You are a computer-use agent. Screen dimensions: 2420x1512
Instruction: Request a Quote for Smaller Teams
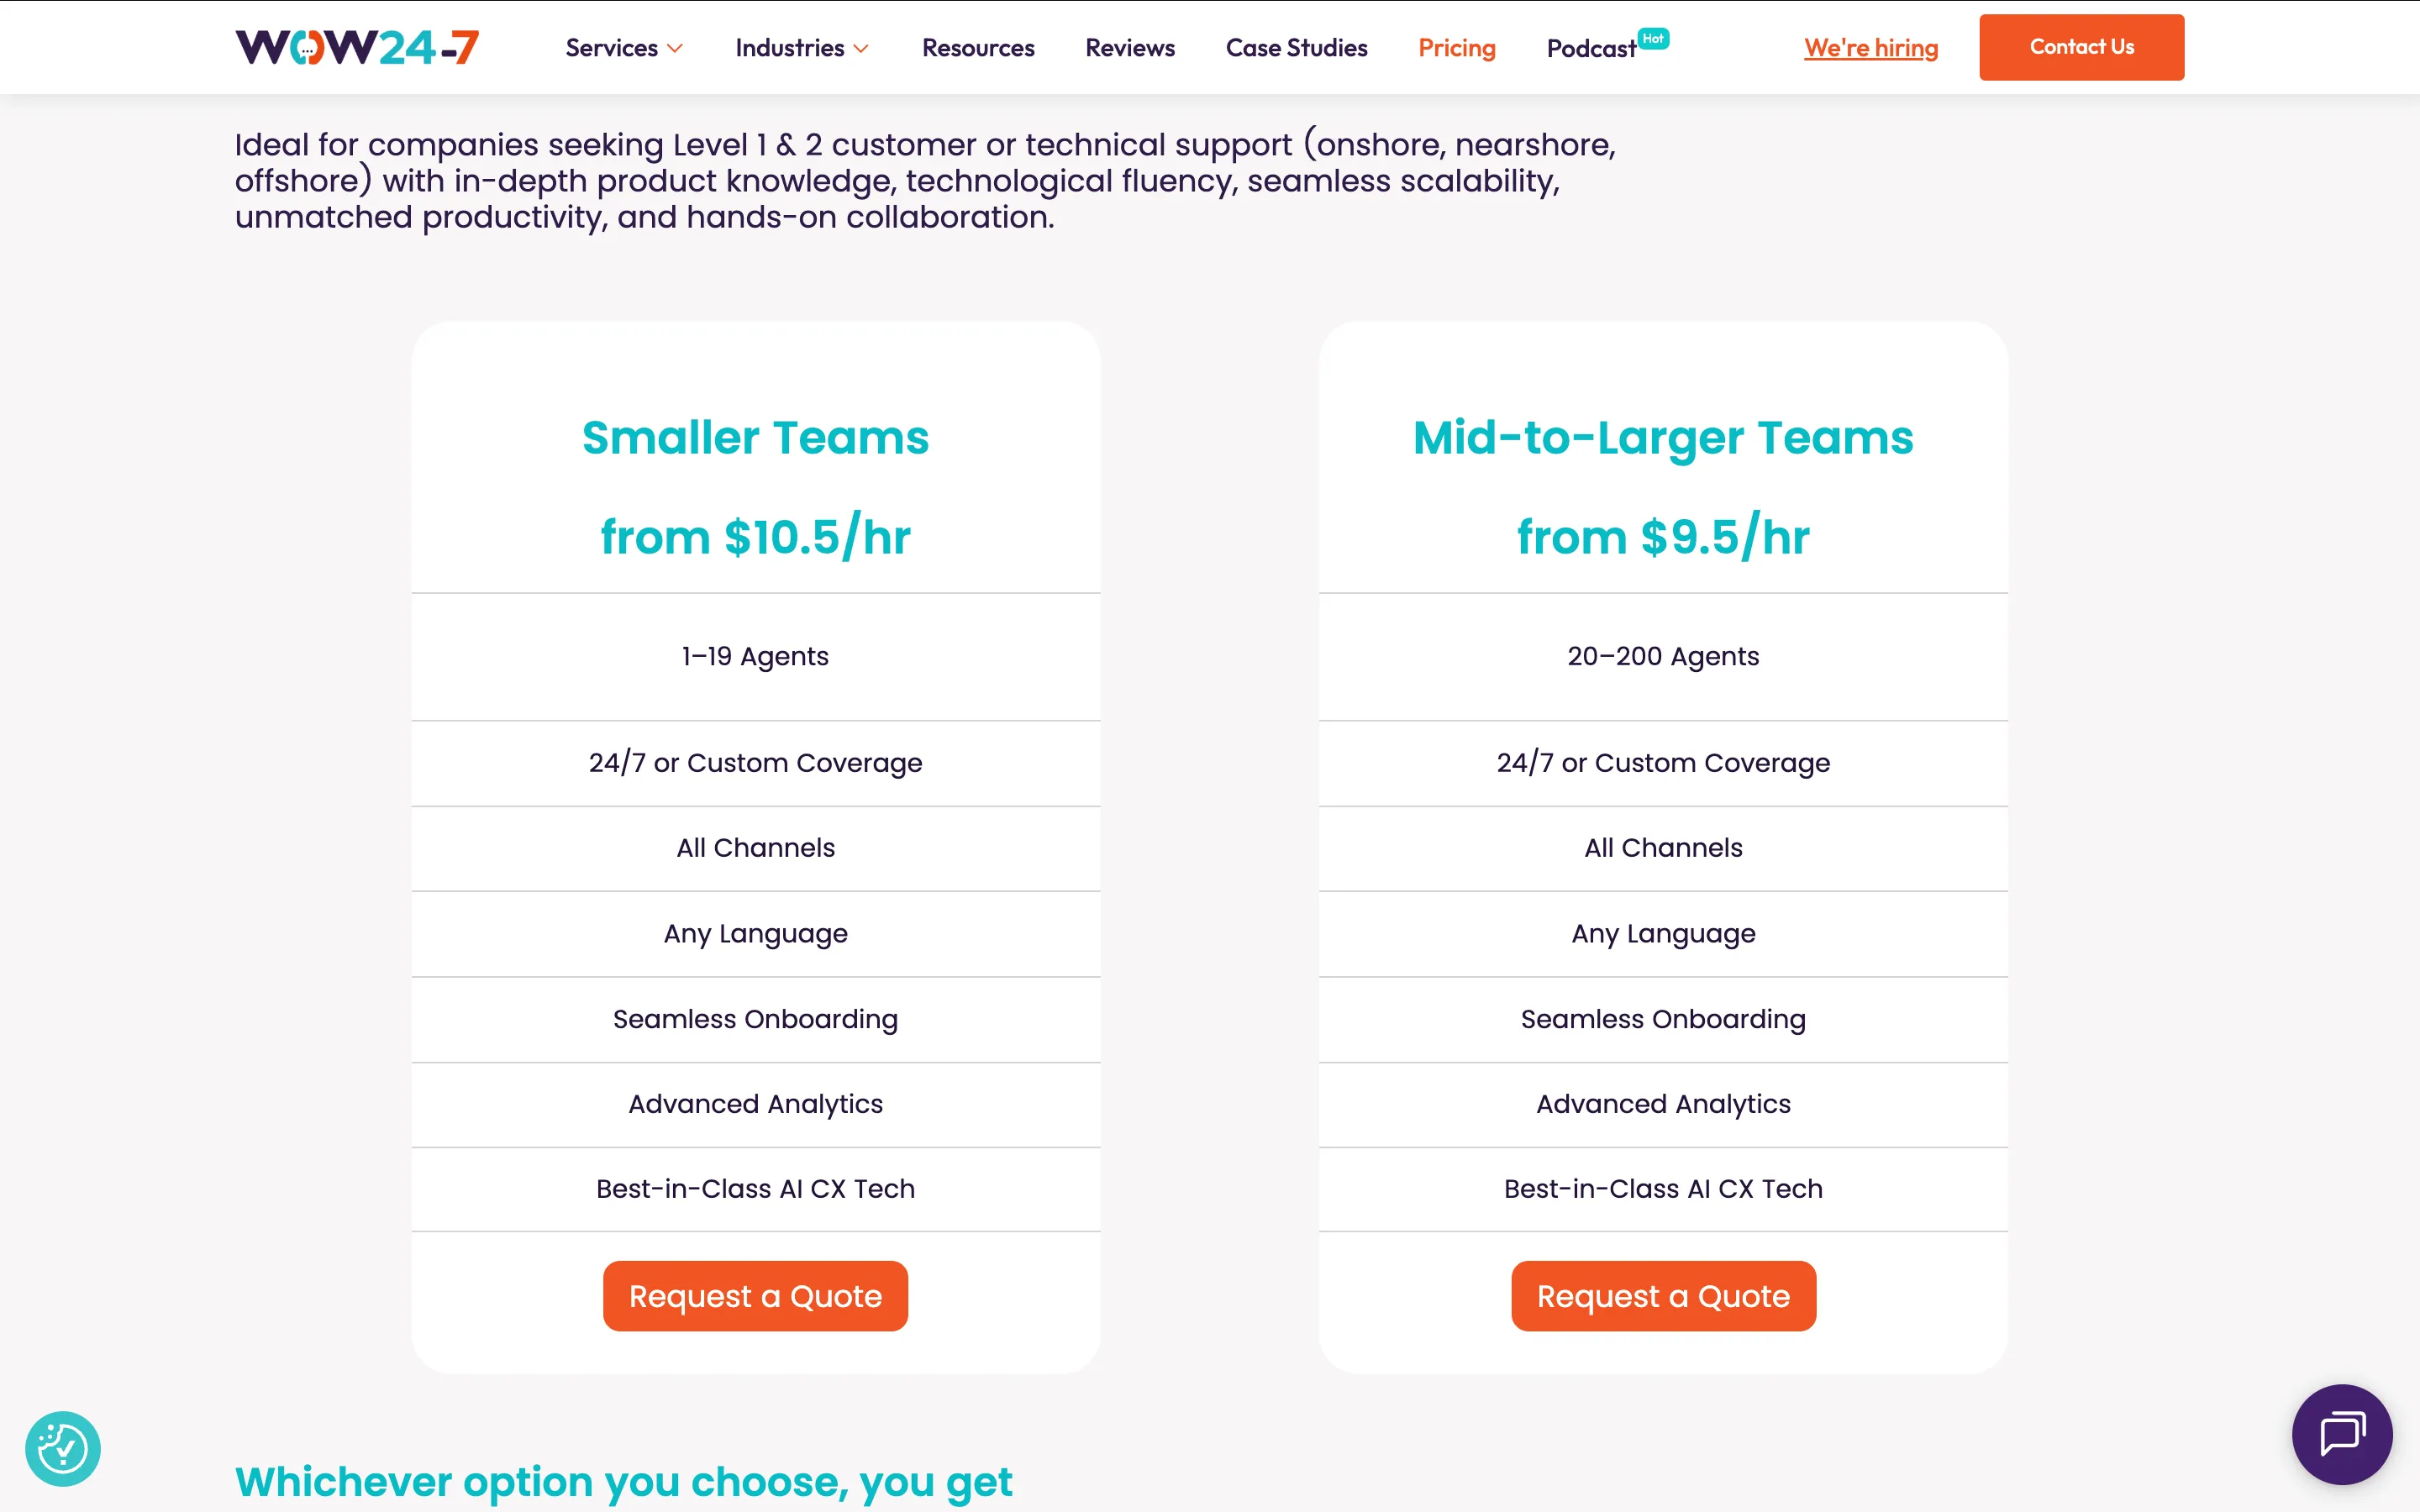click(x=755, y=1295)
